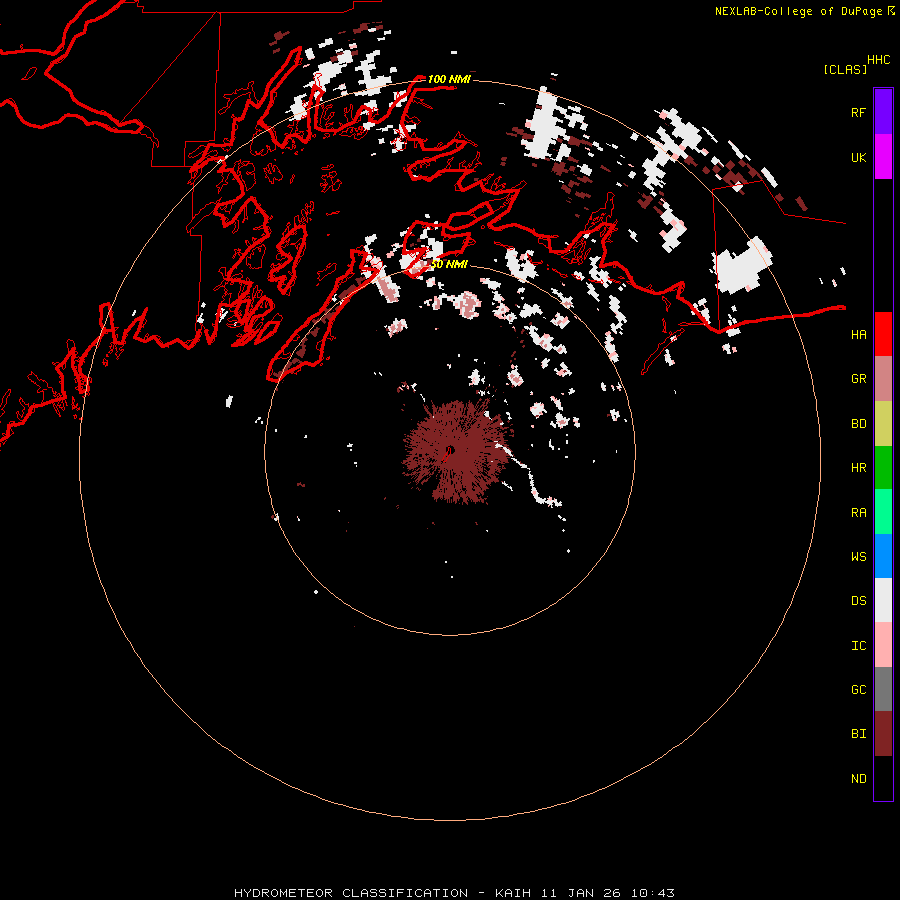Click the BI legend label
This screenshot has width=900, height=900.
[858, 734]
